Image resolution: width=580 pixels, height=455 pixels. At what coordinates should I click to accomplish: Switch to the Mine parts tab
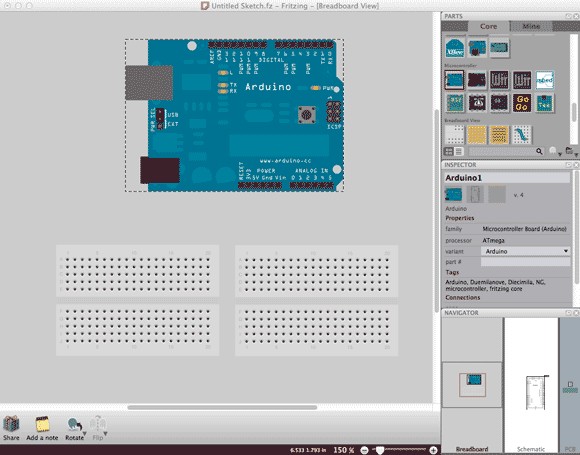pyautogui.click(x=531, y=26)
